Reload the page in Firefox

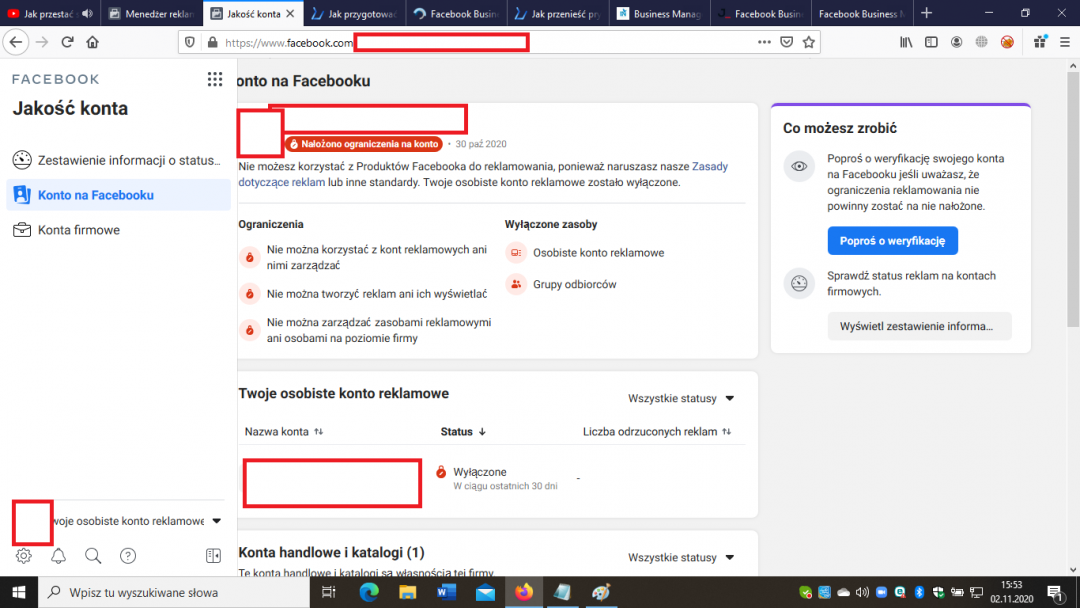click(67, 42)
